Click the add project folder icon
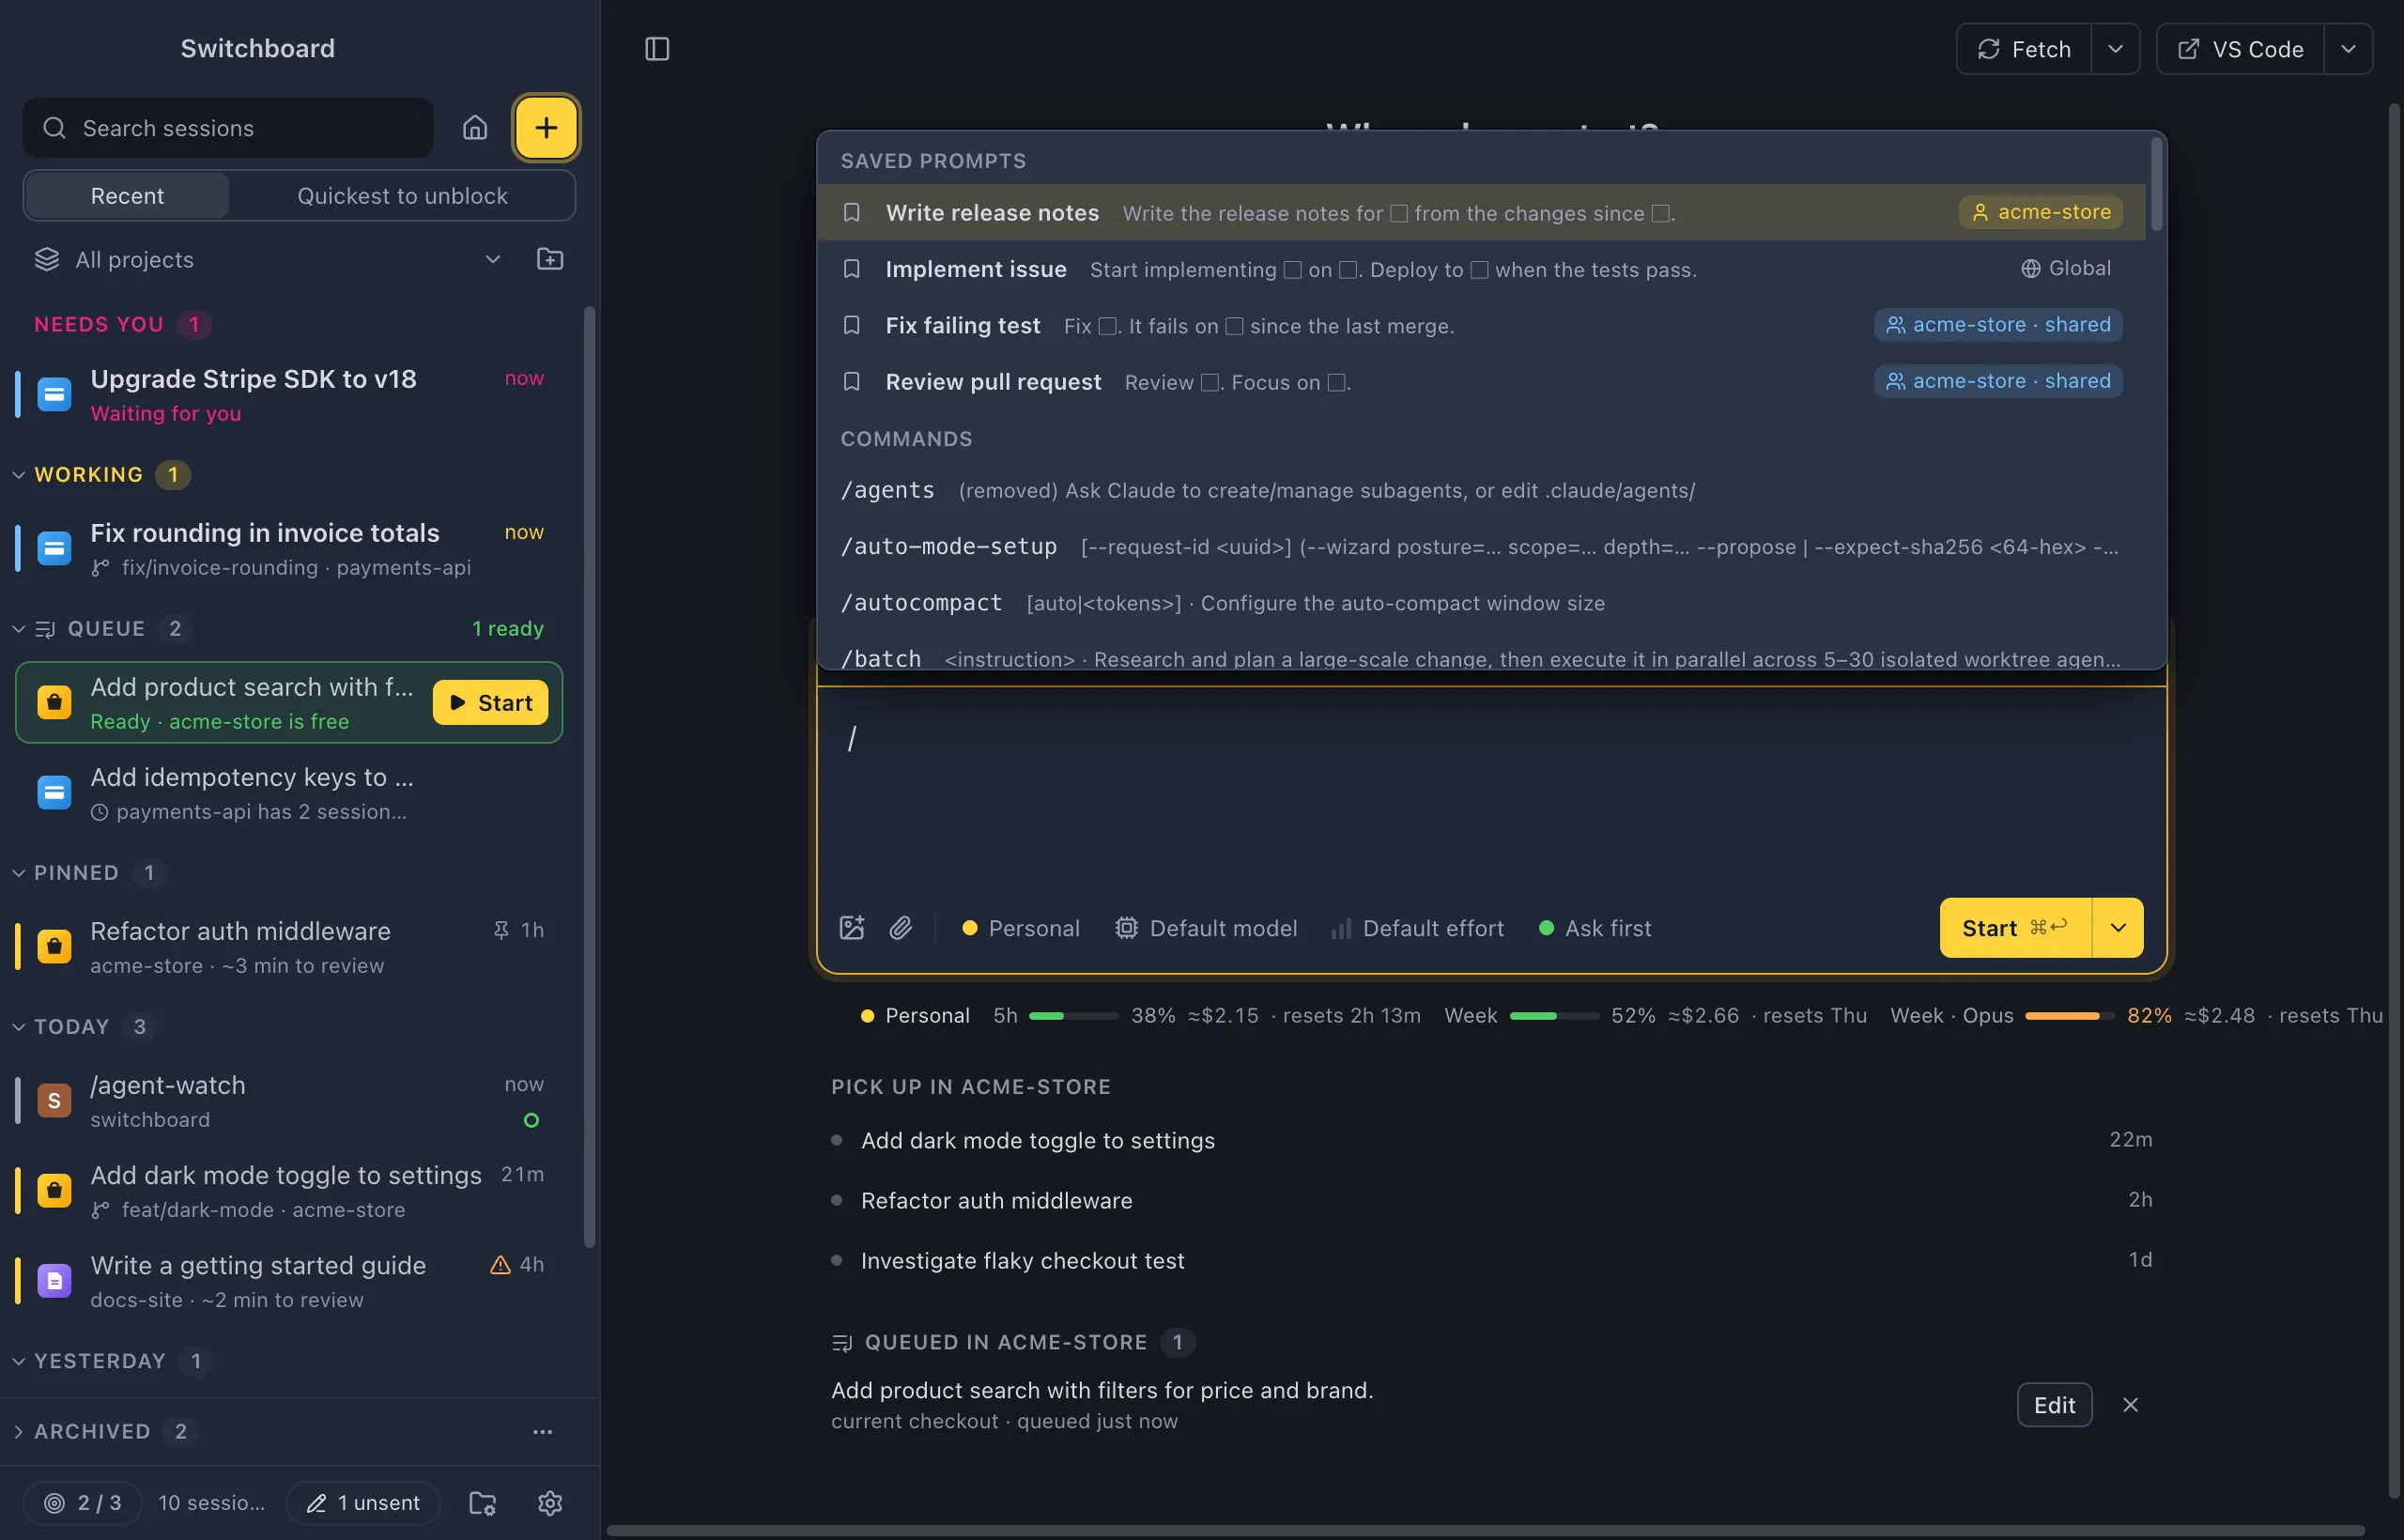The image size is (2404, 1540). pos(550,260)
